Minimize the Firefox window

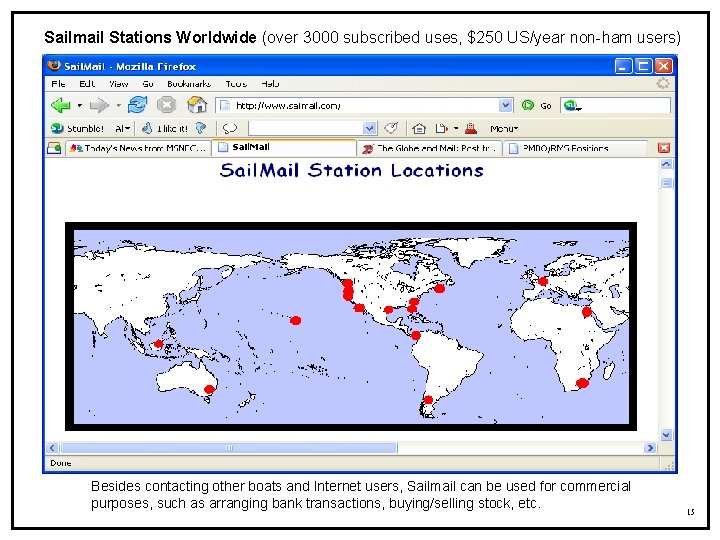(623, 66)
